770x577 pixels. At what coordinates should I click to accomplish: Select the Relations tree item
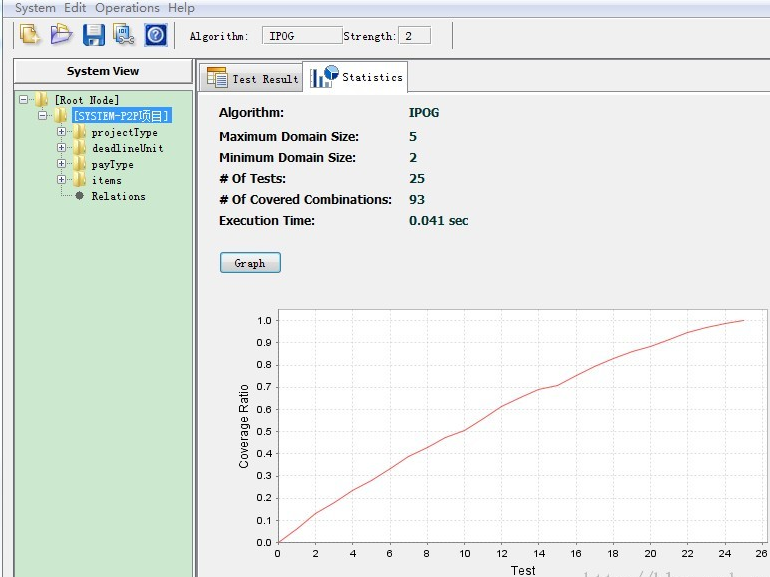pos(118,196)
